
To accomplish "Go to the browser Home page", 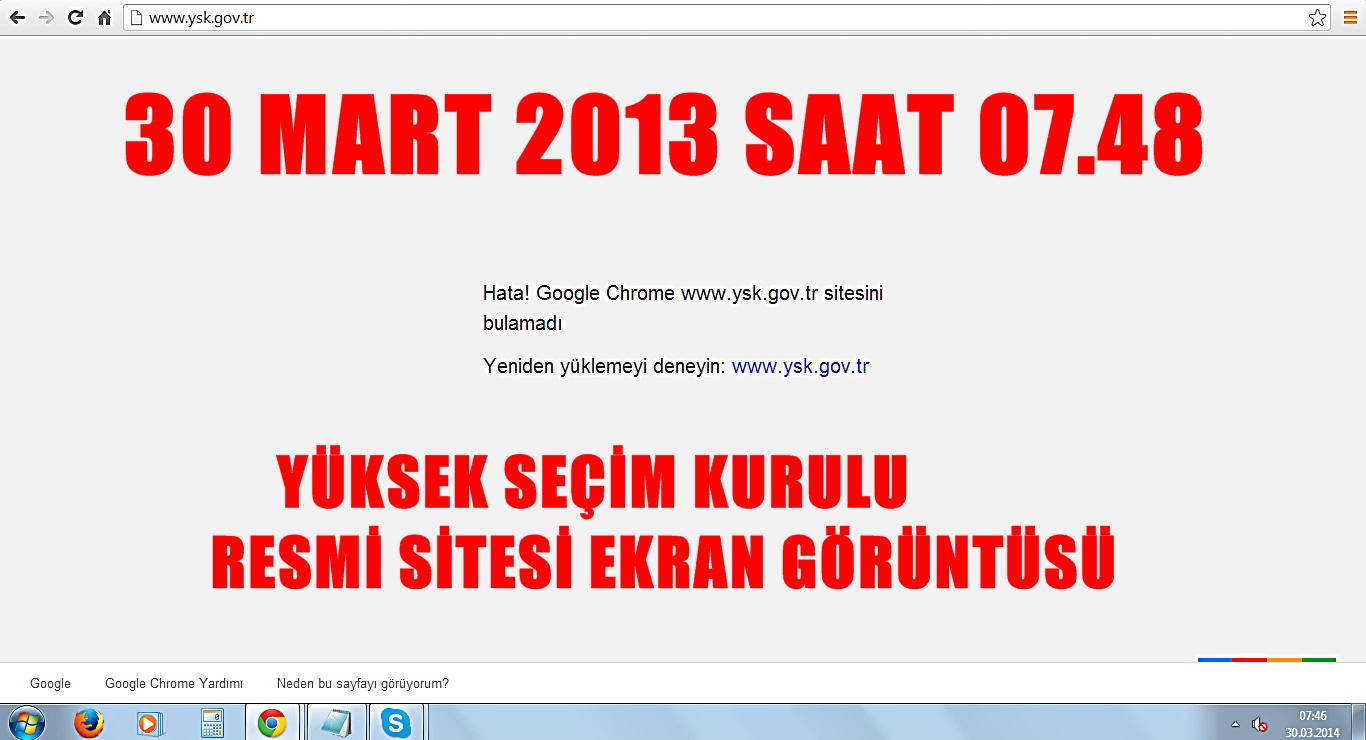I will (104, 18).
